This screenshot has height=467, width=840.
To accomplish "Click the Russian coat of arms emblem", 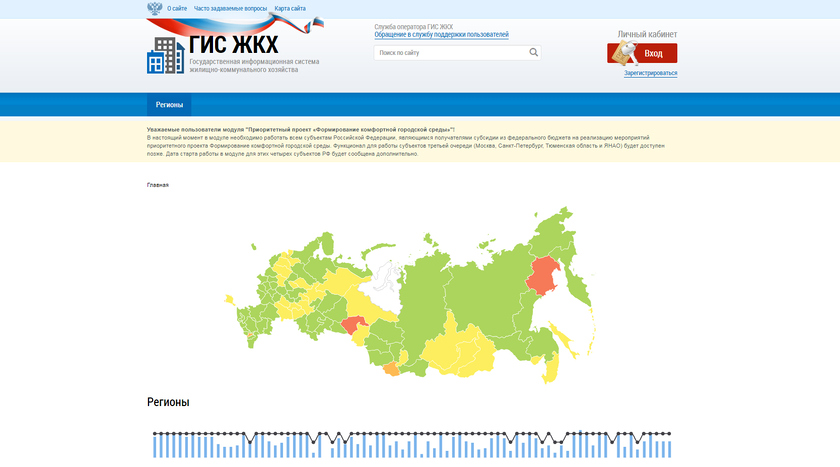I will [x=154, y=8].
